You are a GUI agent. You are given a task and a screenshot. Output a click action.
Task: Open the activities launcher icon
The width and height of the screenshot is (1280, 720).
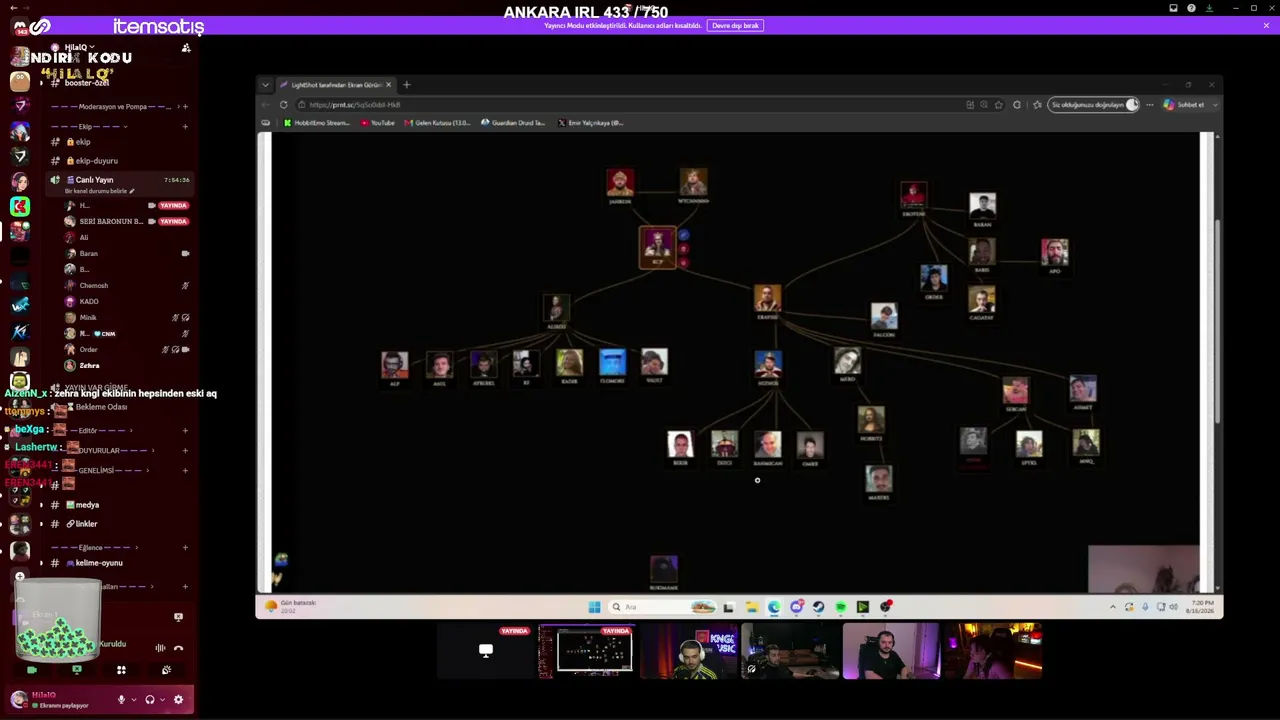click(x=121, y=670)
